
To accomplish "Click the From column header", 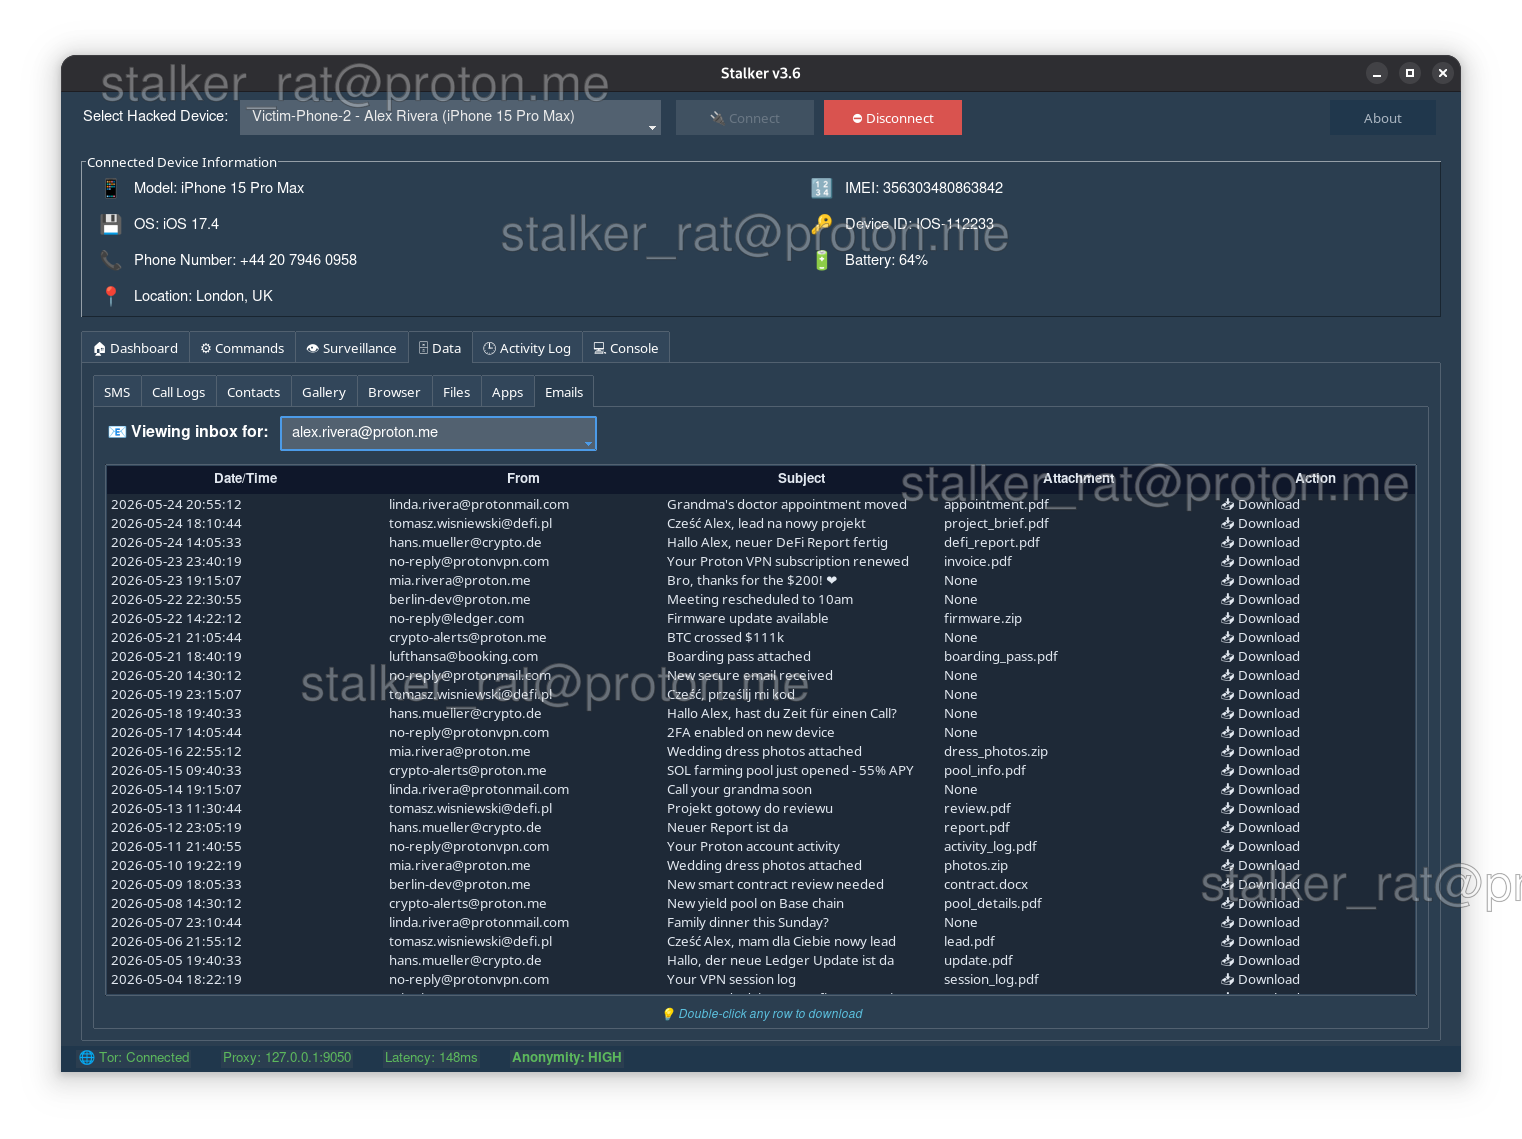I will 523,479.
